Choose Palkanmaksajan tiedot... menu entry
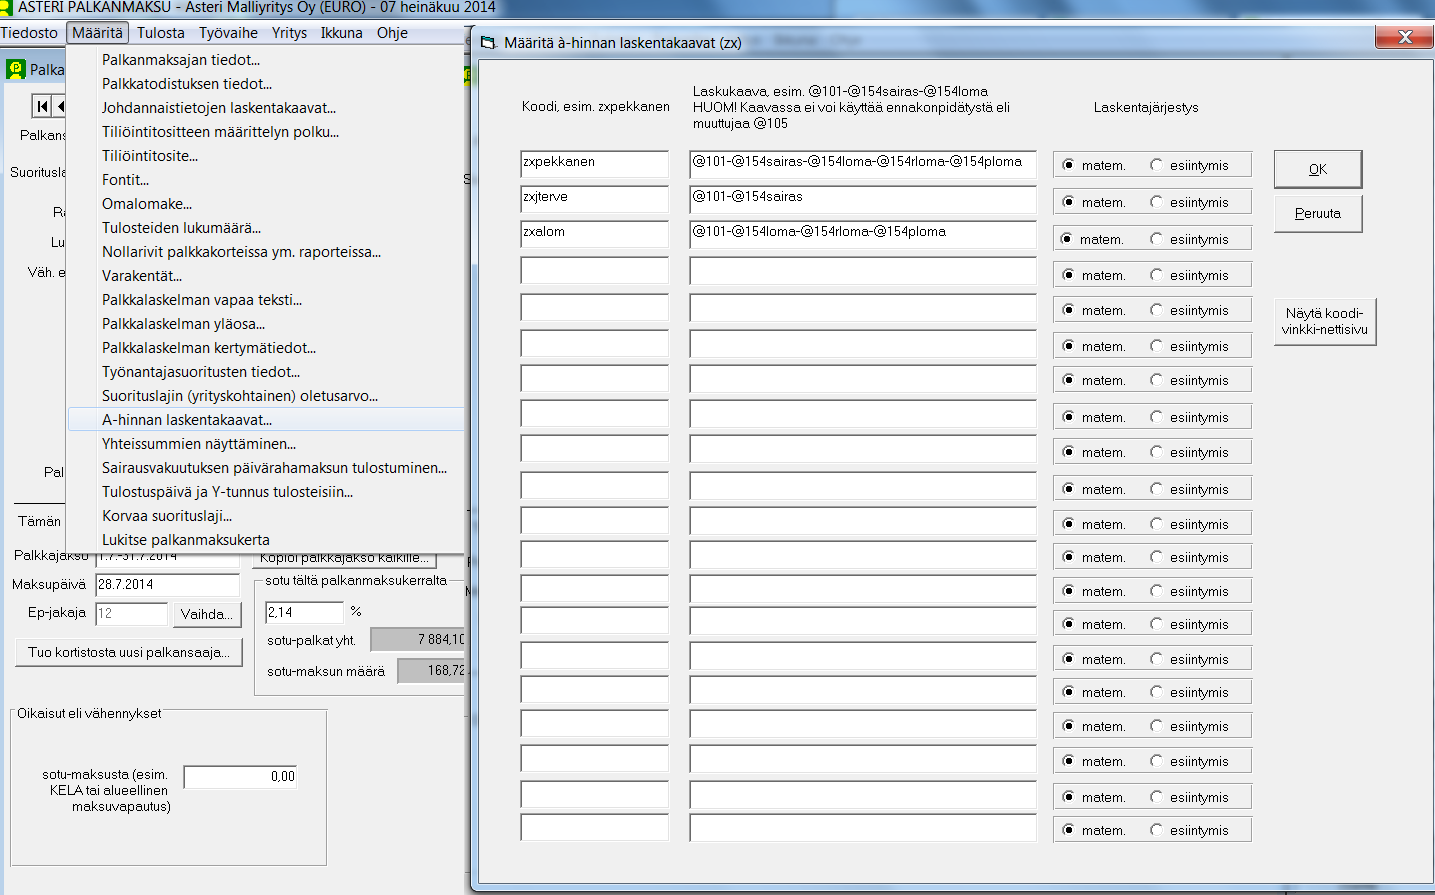Screen dimensions: 1435x895 [x=266, y=60]
